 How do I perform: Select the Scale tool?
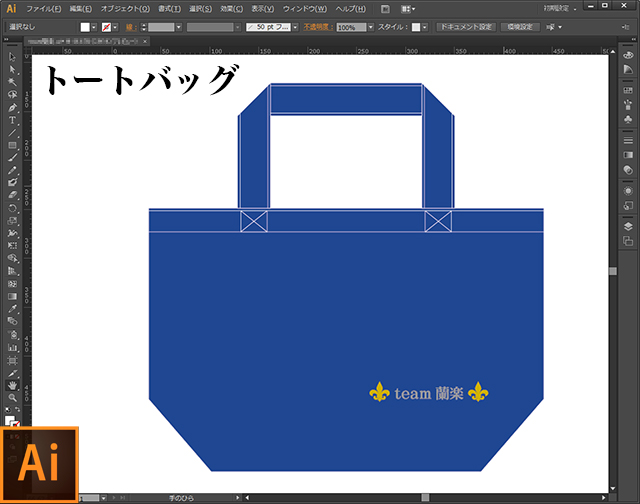pos(12,221)
